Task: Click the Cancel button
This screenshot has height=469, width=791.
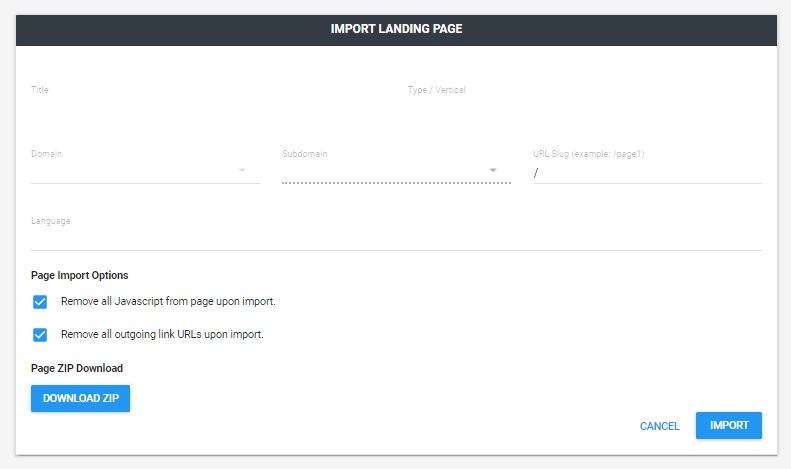Action: (x=659, y=426)
